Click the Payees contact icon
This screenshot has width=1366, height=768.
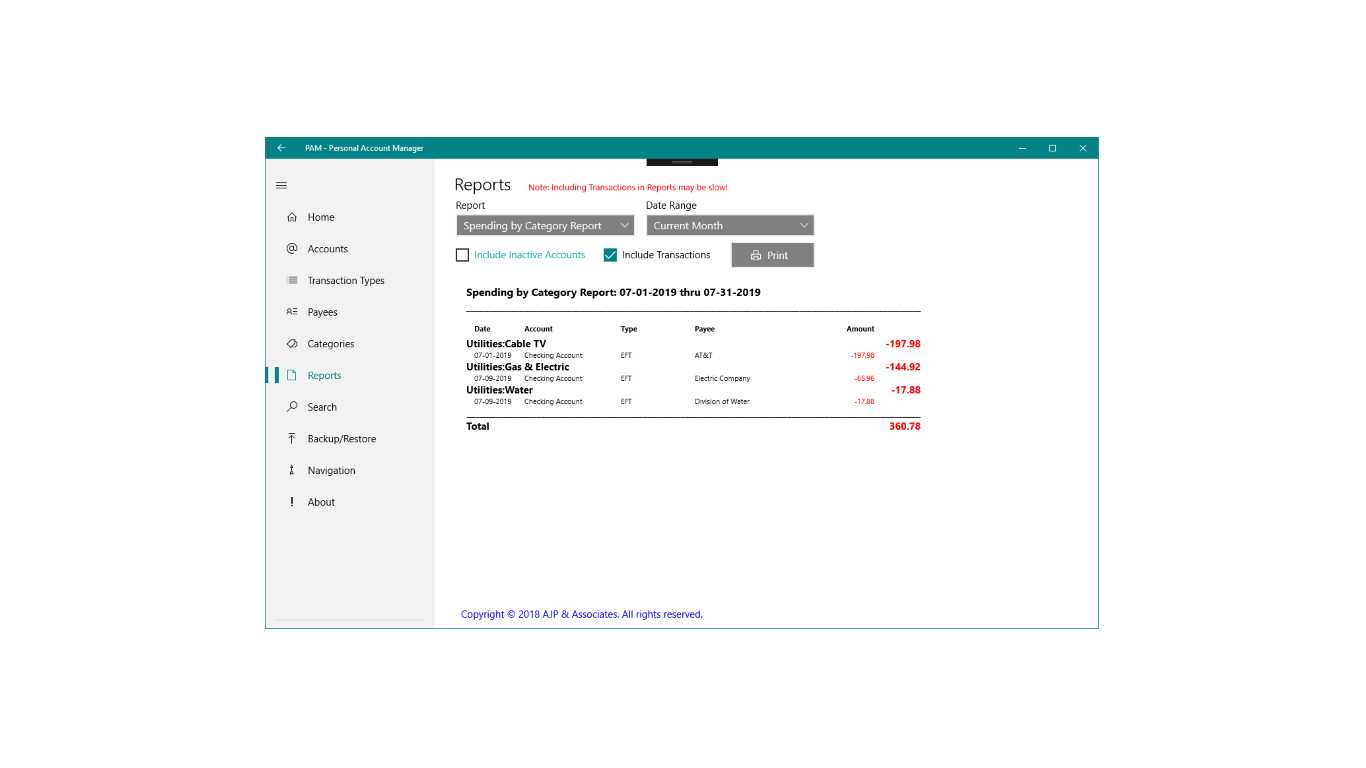(292, 312)
